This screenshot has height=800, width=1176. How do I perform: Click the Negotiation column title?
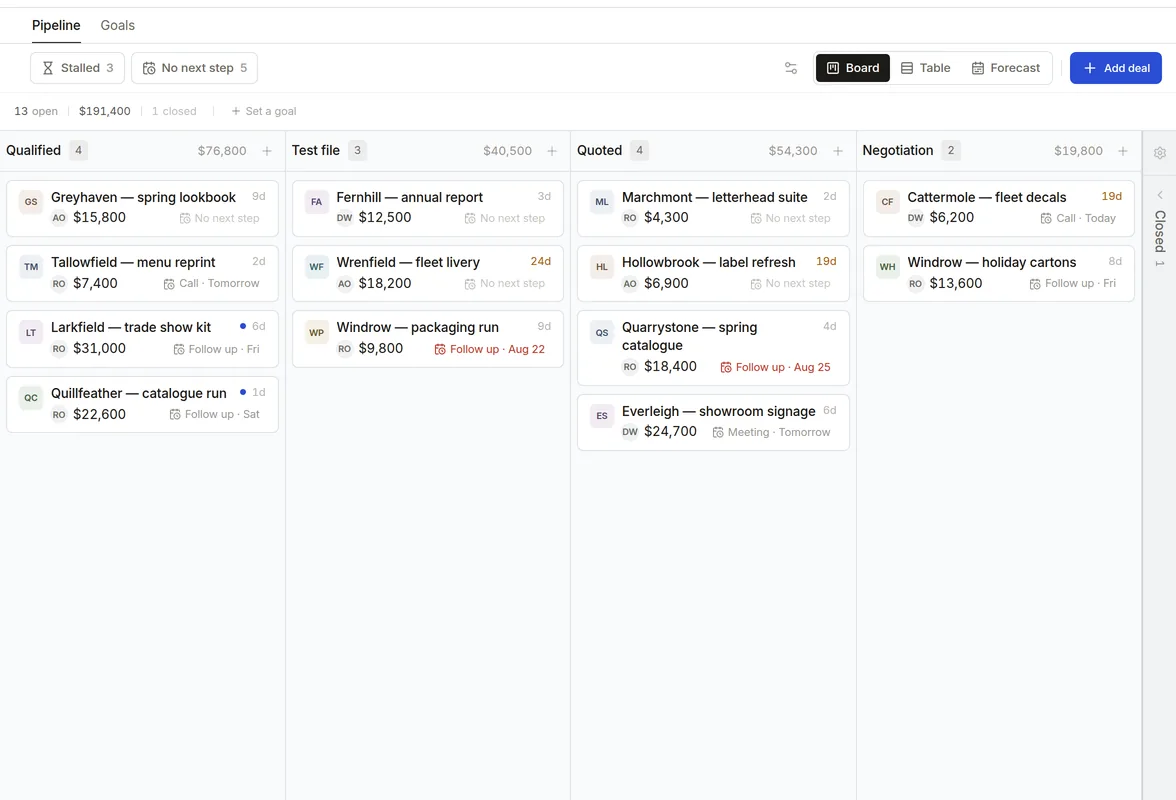[x=898, y=151]
